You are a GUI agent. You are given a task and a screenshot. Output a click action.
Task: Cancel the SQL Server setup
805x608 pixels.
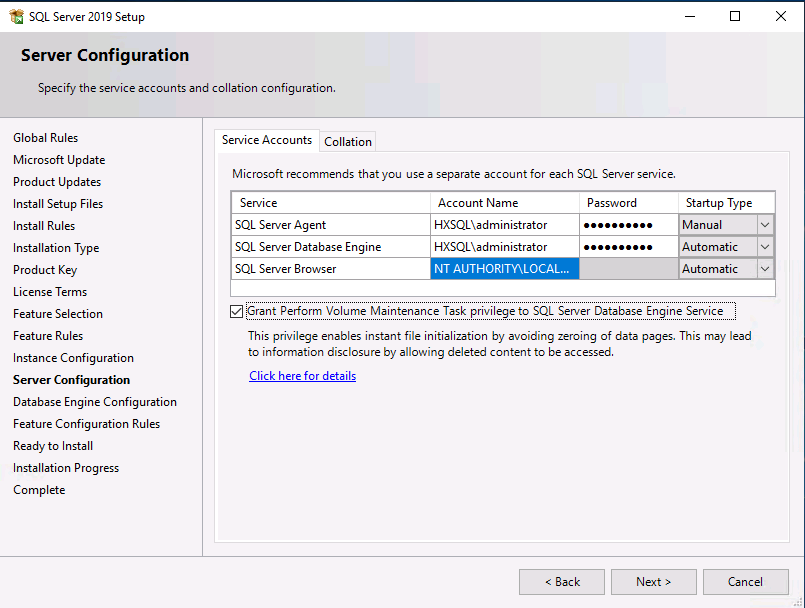click(745, 582)
